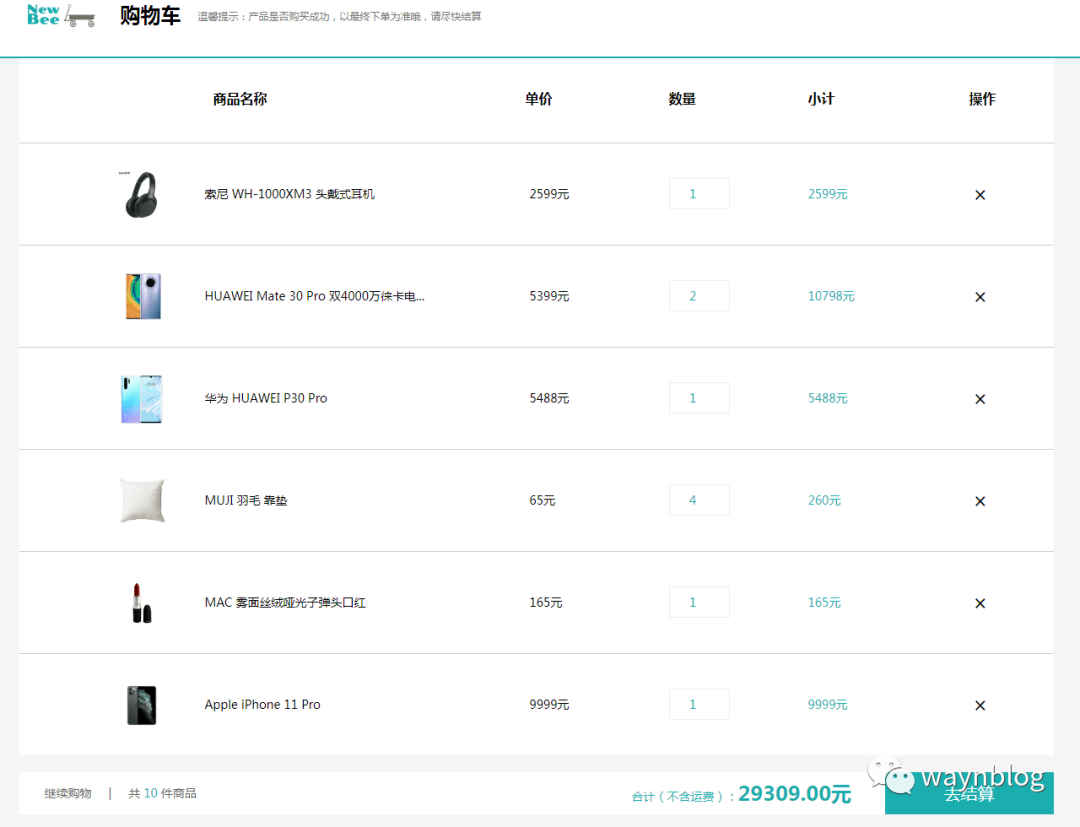Click the 260元 subtotal
This screenshot has height=827, width=1080.
coord(824,501)
